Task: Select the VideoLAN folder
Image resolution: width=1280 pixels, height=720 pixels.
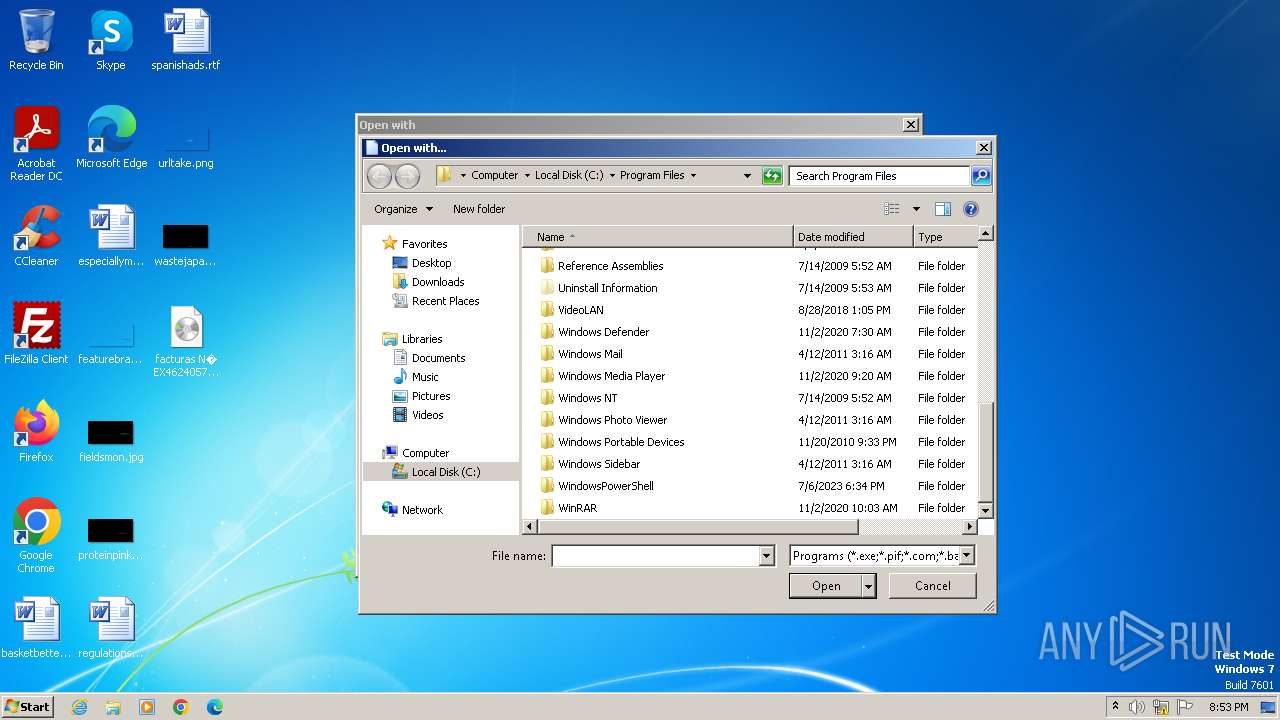Action: pos(581,310)
